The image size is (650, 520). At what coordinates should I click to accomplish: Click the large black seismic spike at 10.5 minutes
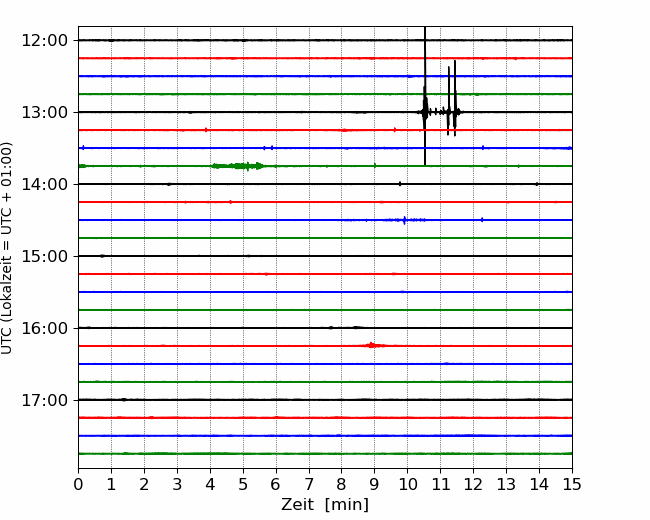pos(425,105)
